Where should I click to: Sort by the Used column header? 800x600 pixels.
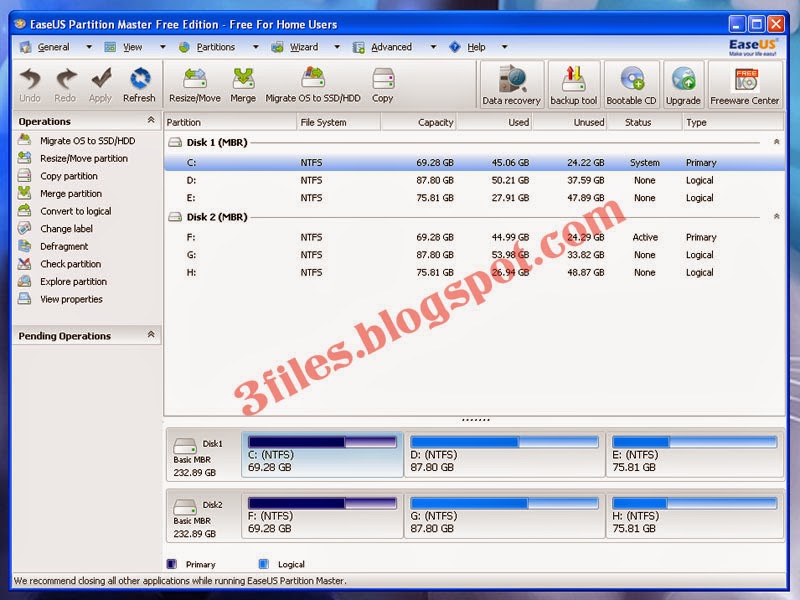494,122
